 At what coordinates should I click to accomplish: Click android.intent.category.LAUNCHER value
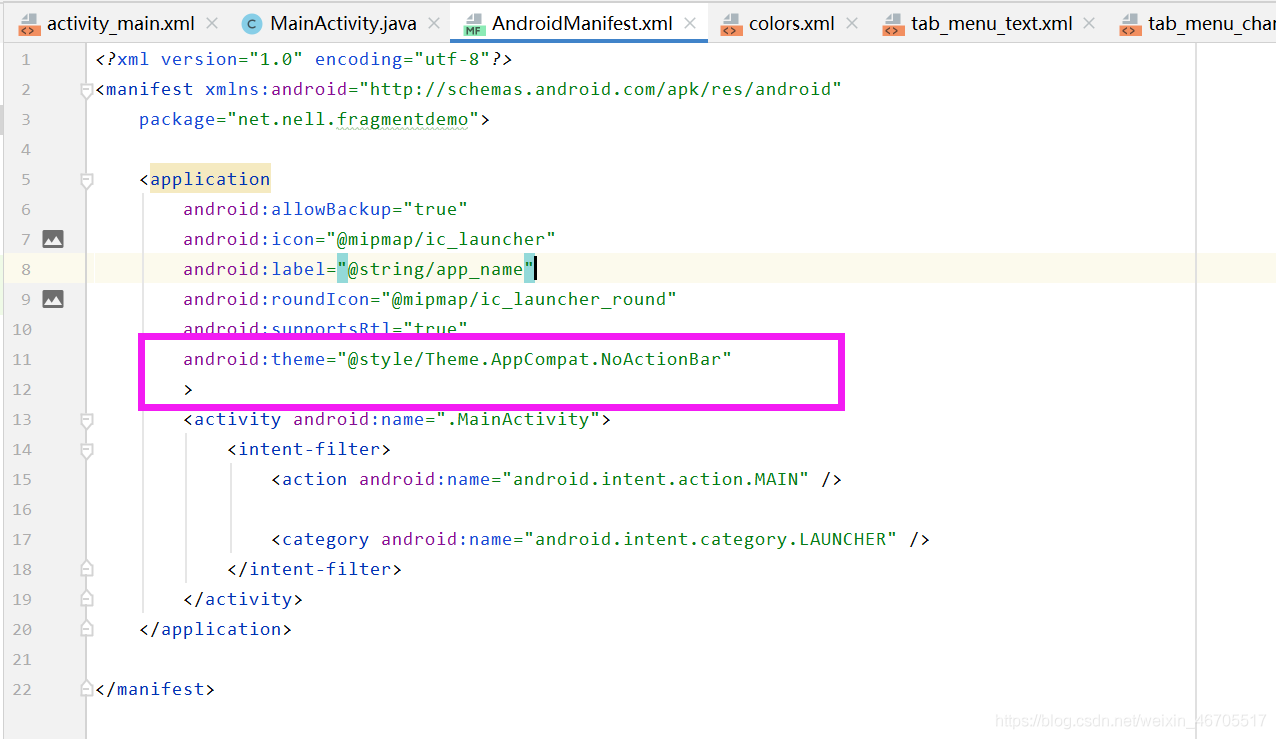pos(710,539)
